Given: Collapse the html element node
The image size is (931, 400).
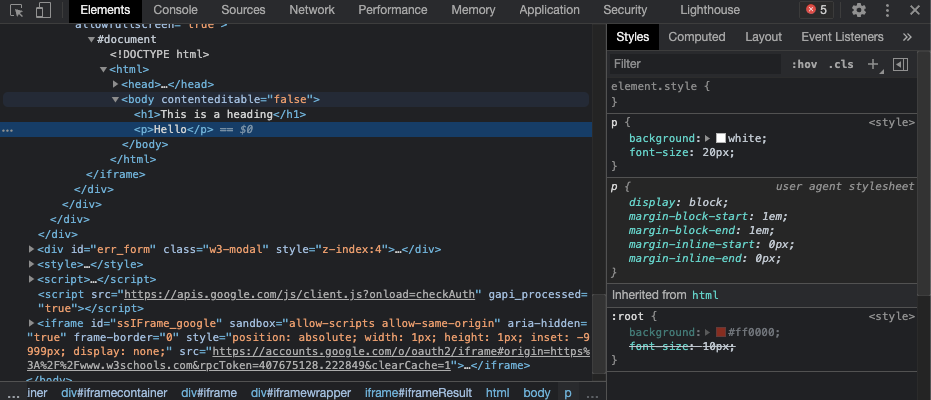Looking at the screenshot, I should 103,69.
